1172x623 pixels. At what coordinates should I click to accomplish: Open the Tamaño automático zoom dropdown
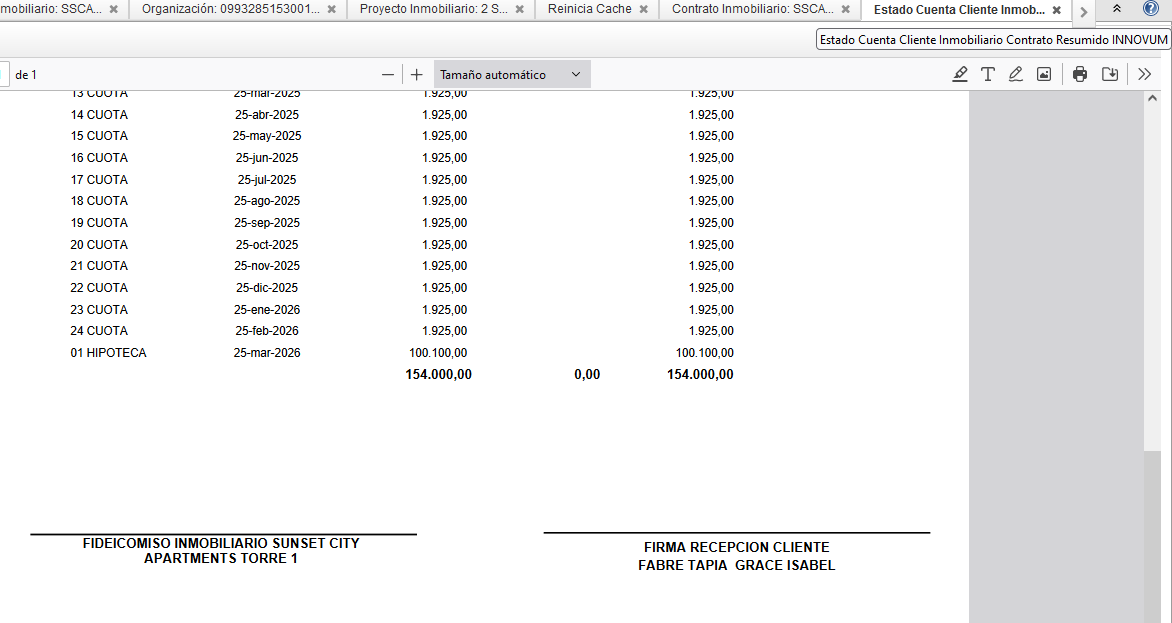(511, 75)
